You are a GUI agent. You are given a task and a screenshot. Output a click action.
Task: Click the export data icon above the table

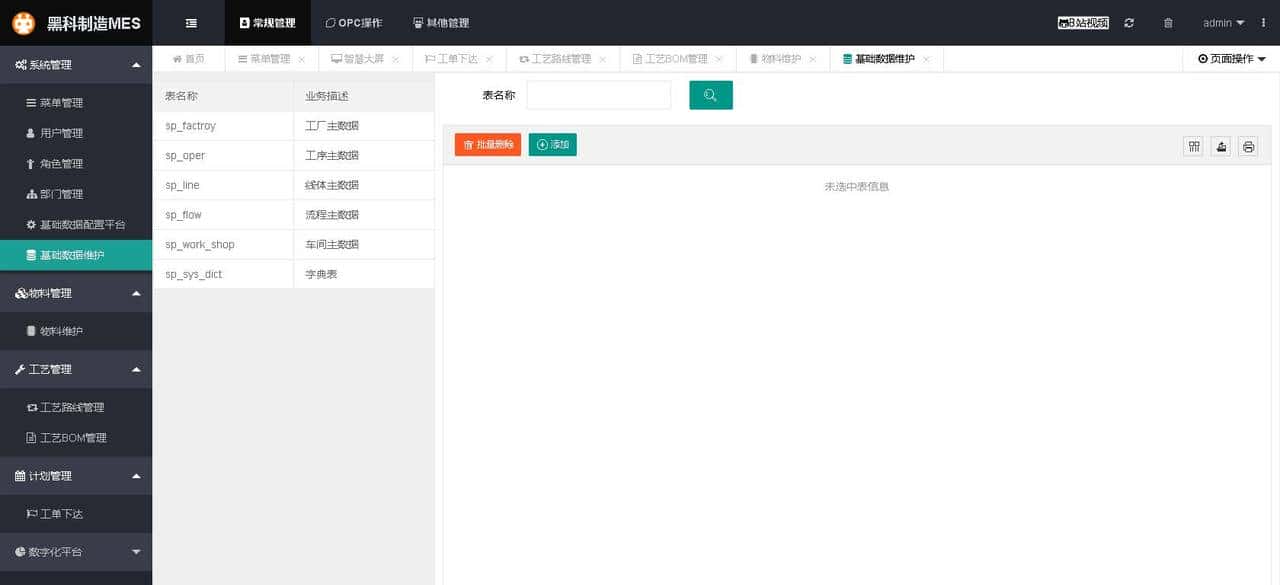pos(1220,146)
